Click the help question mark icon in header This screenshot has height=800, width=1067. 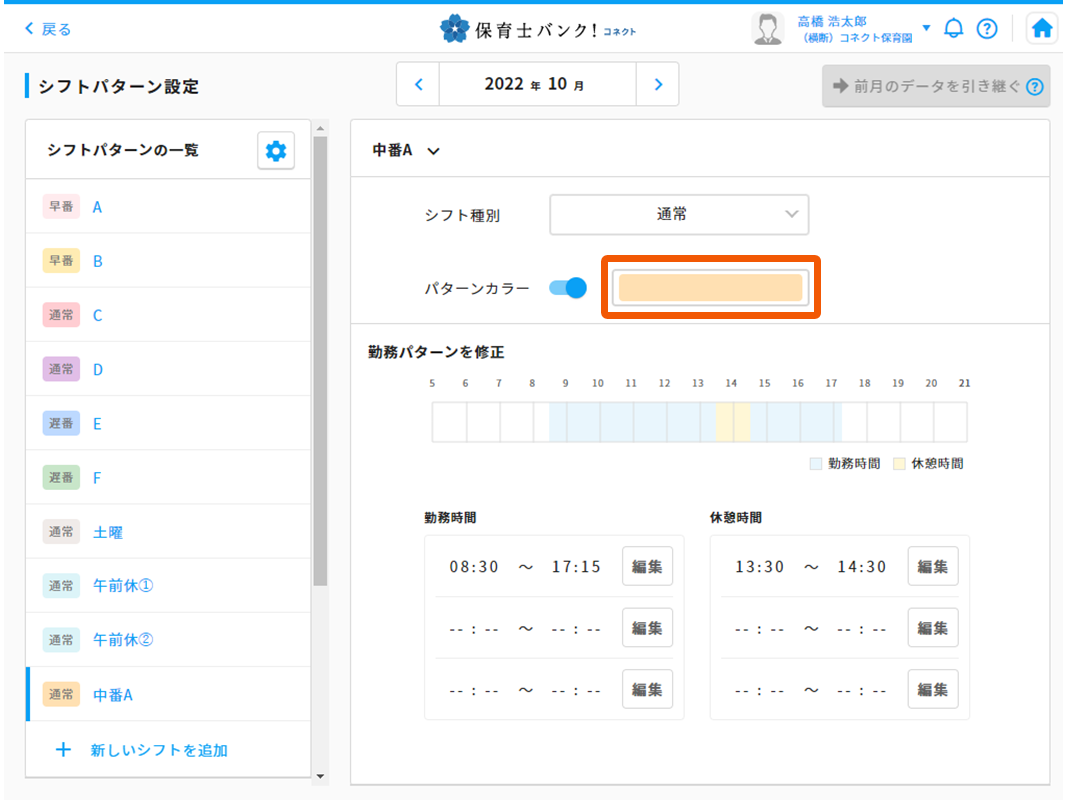tap(987, 29)
